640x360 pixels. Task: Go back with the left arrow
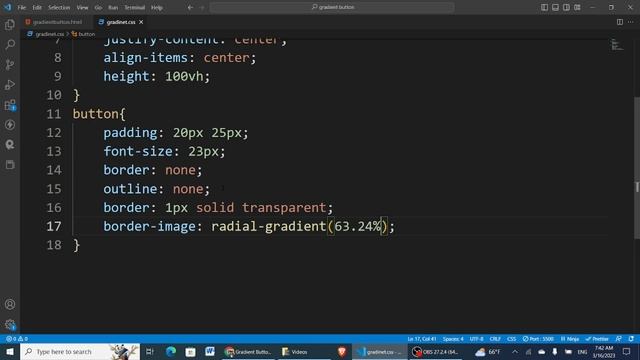pyautogui.click(x=190, y=7)
